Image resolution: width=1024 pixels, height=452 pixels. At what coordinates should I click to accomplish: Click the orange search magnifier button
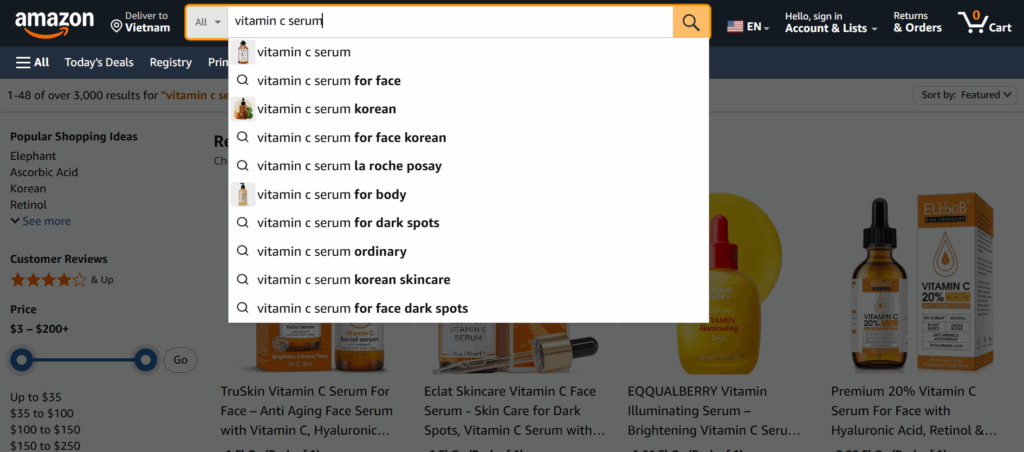691,21
